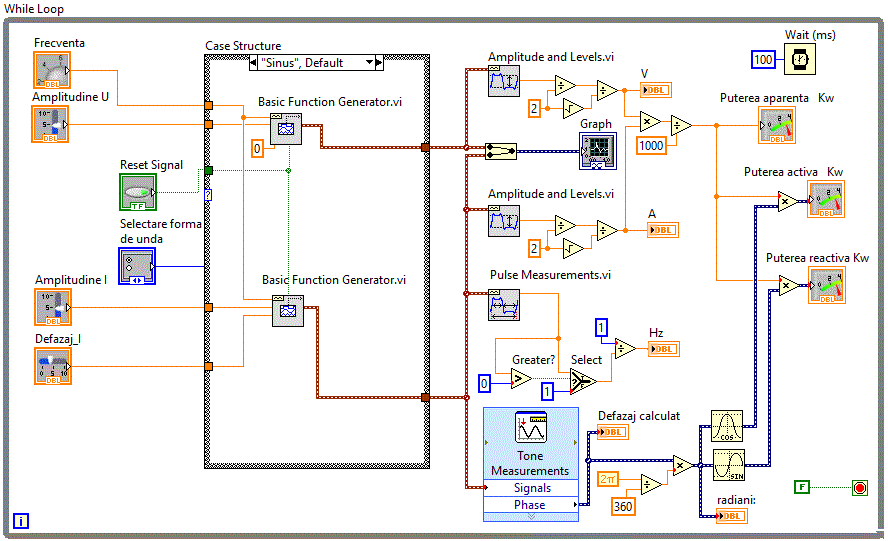Screen dimensions: 888x541
Task: Open the case selector dropdown arrow
Action: (370, 63)
